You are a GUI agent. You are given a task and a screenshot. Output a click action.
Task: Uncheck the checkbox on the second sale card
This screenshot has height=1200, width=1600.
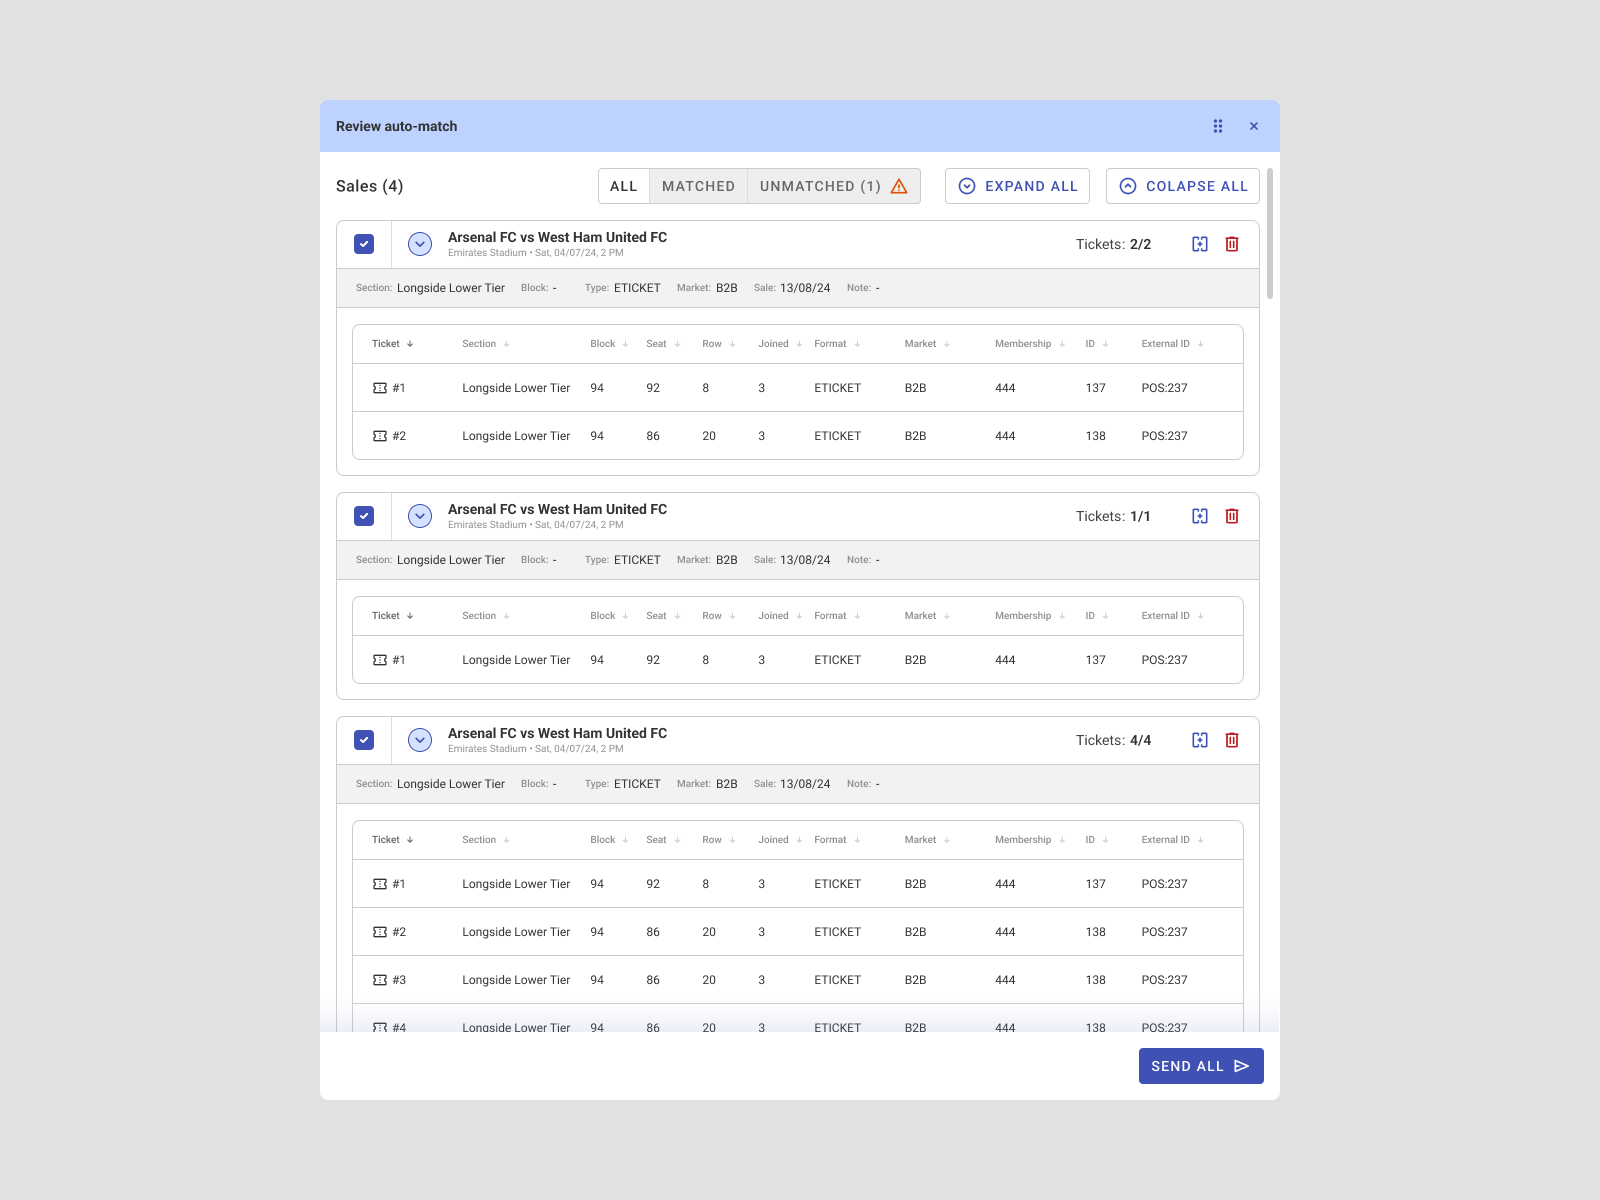click(364, 515)
